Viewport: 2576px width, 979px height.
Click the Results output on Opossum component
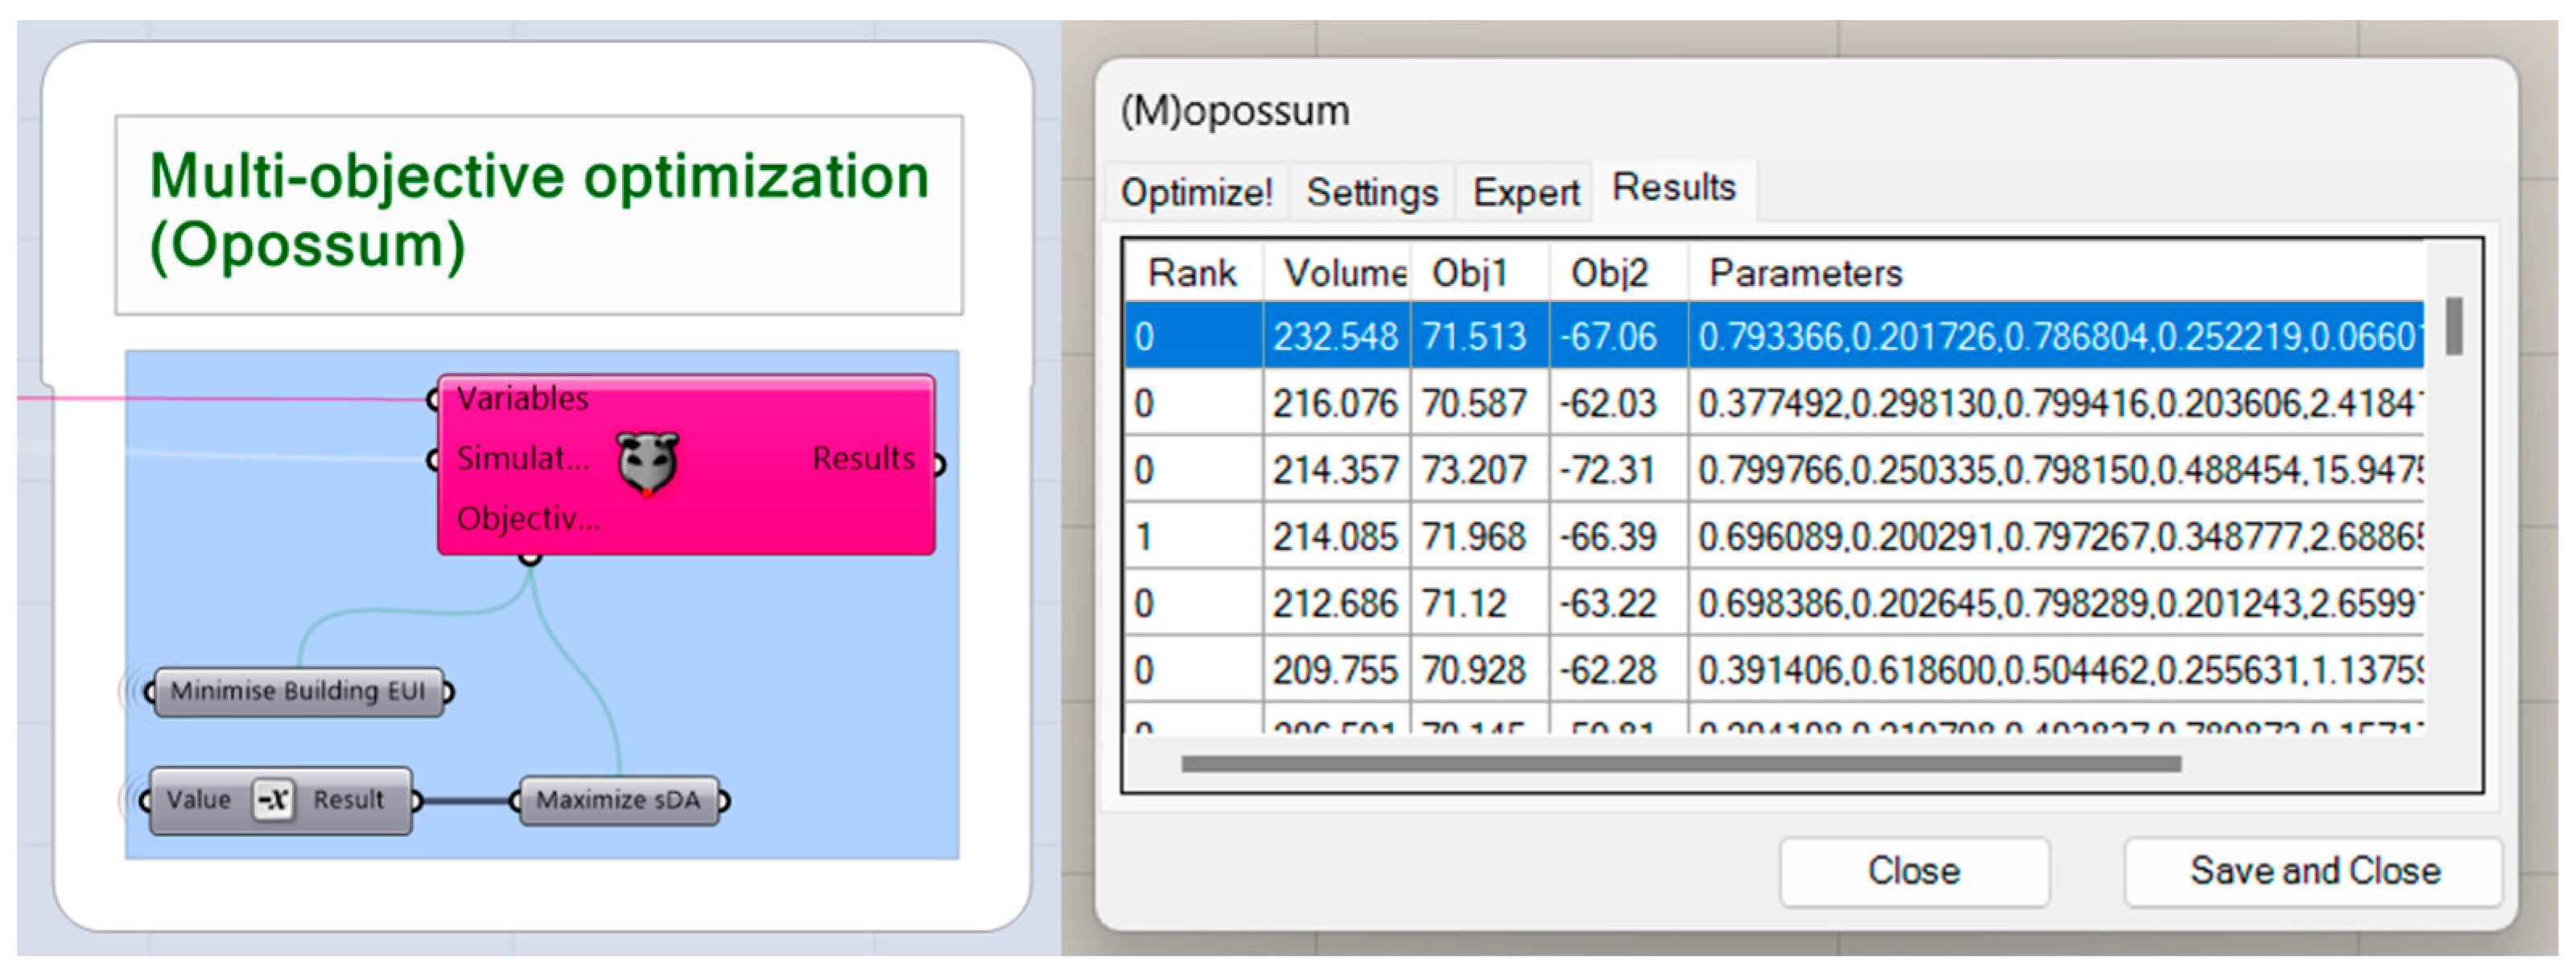(x=863, y=459)
